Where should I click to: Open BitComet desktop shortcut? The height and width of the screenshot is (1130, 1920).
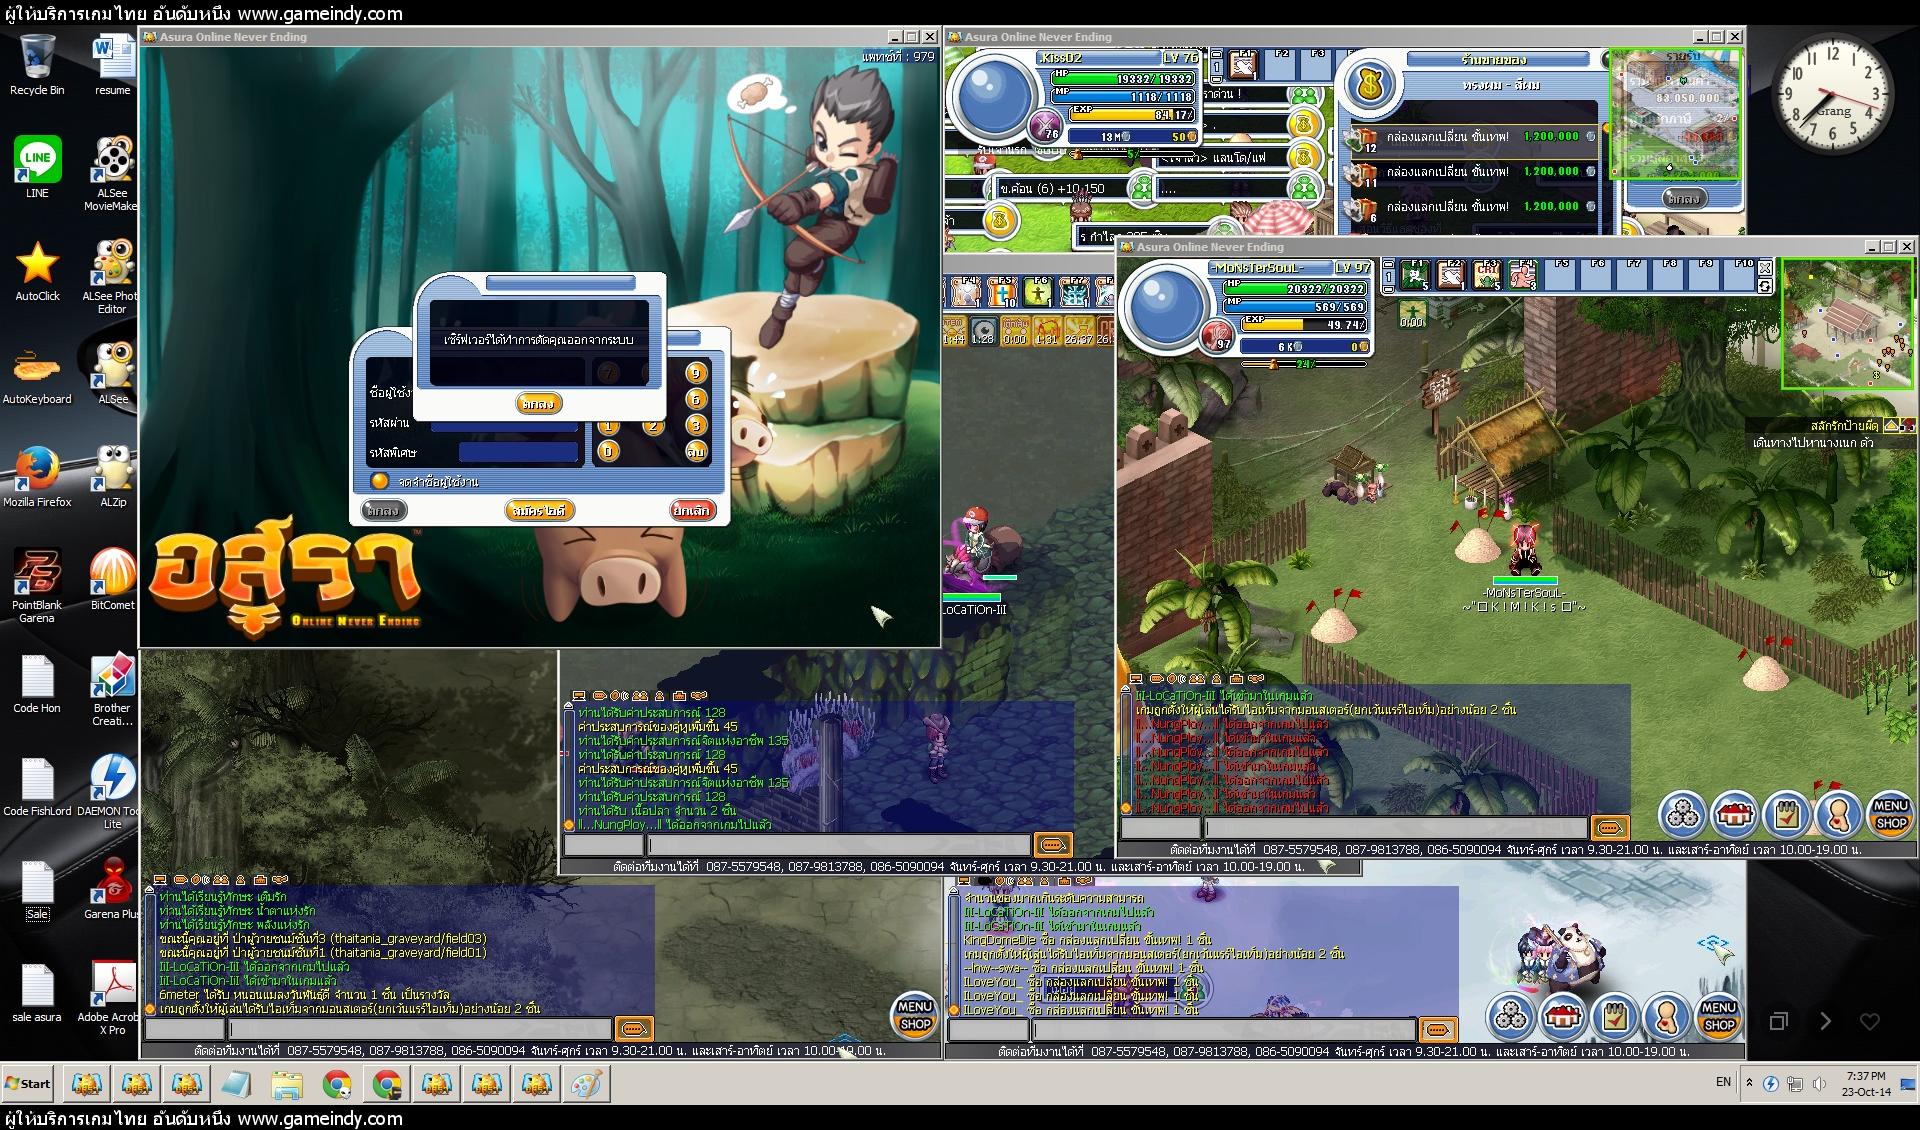tap(112, 579)
